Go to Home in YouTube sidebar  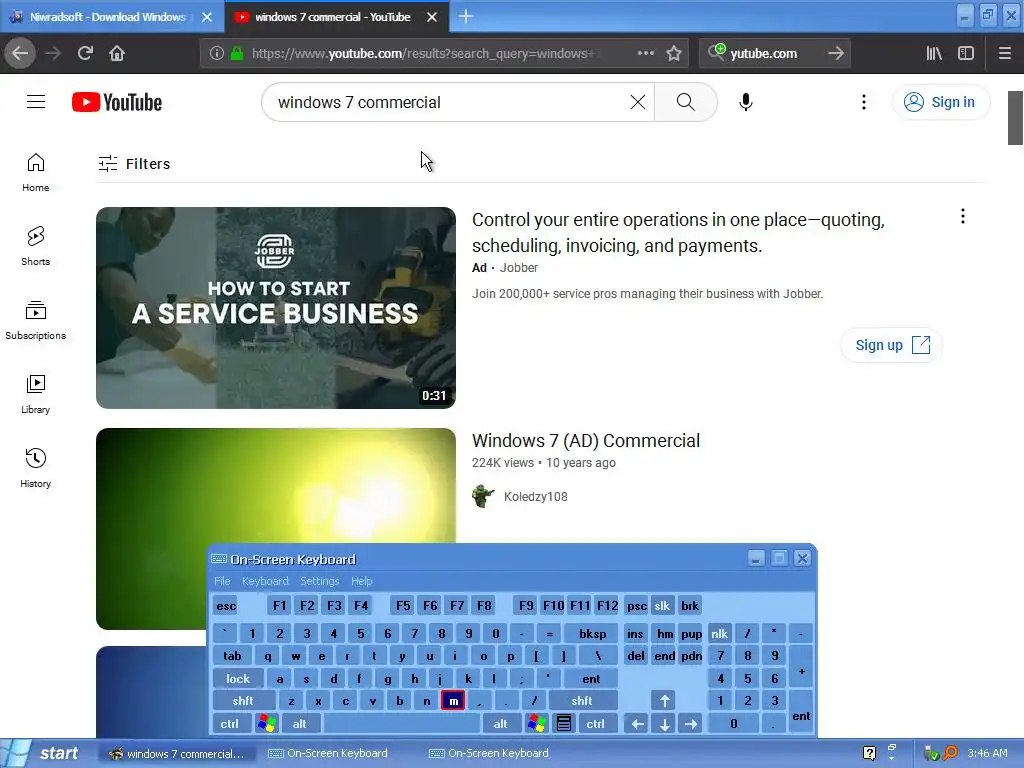pyautogui.click(x=35, y=172)
